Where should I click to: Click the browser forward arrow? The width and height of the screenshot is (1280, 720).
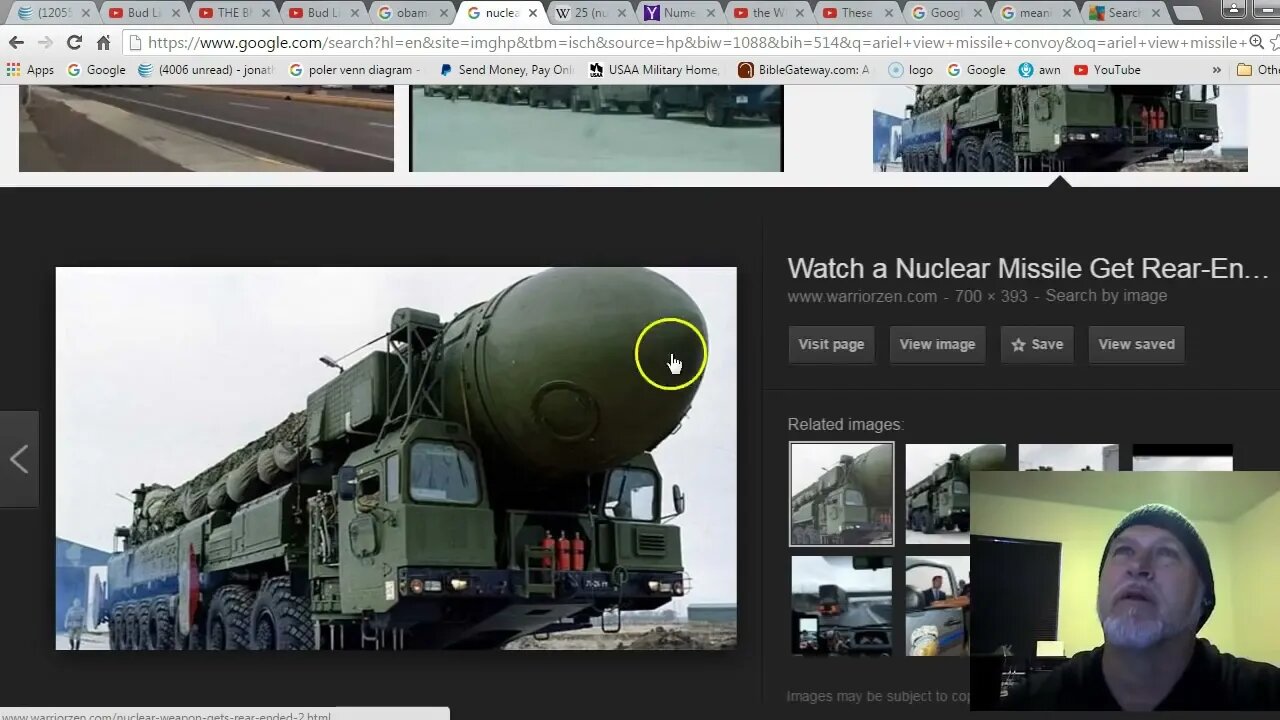45,42
